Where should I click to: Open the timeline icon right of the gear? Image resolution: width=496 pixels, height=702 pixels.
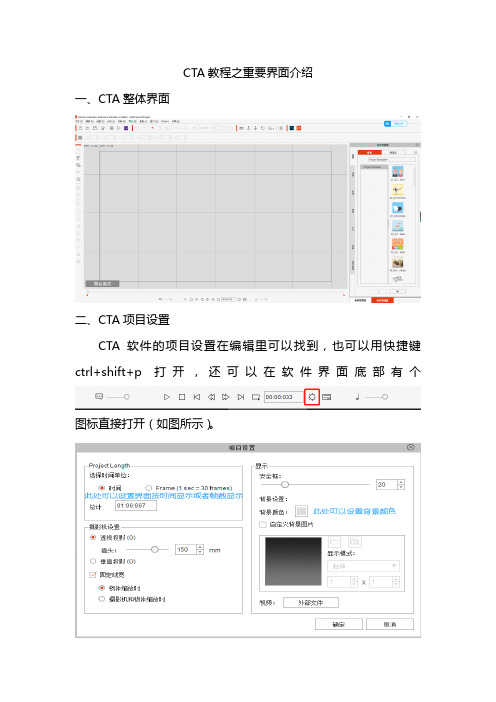tap(327, 397)
